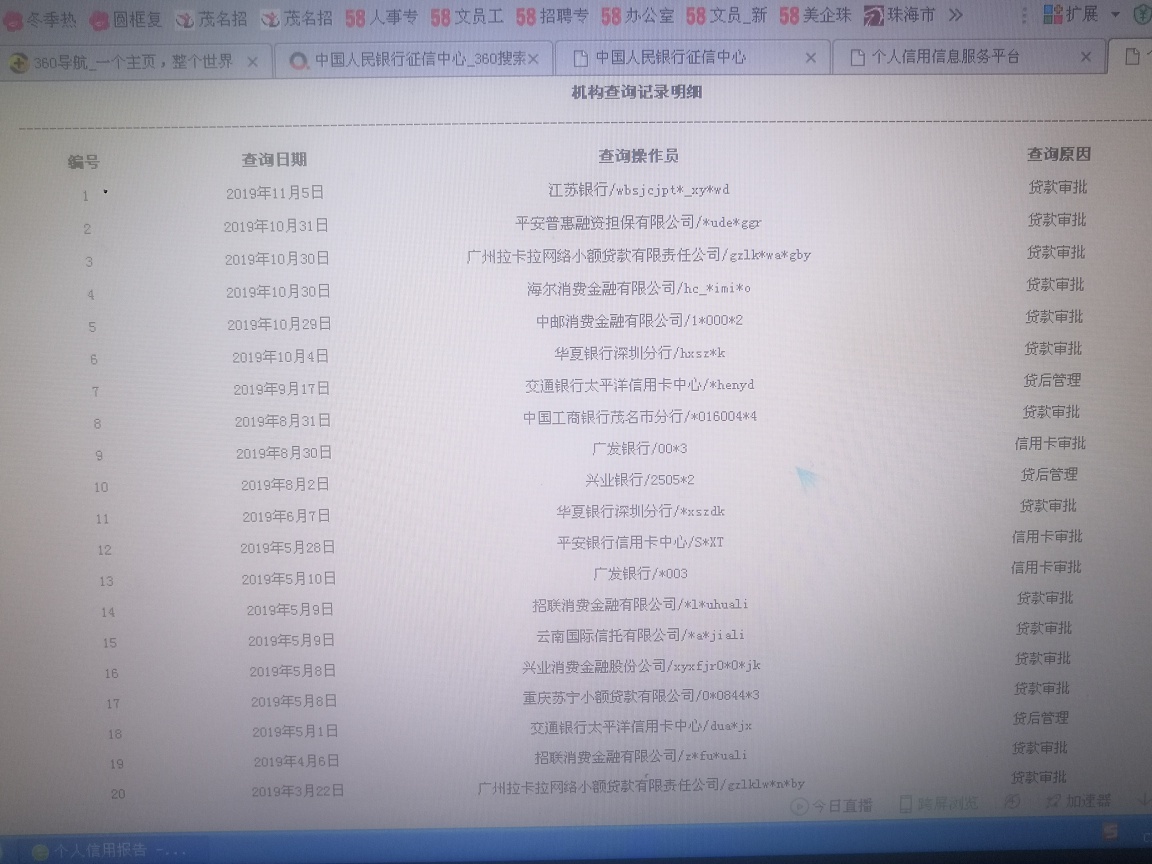This screenshot has width=1152, height=864.
Task: Select the date 2019年8月30日
Action: point(284,453)
